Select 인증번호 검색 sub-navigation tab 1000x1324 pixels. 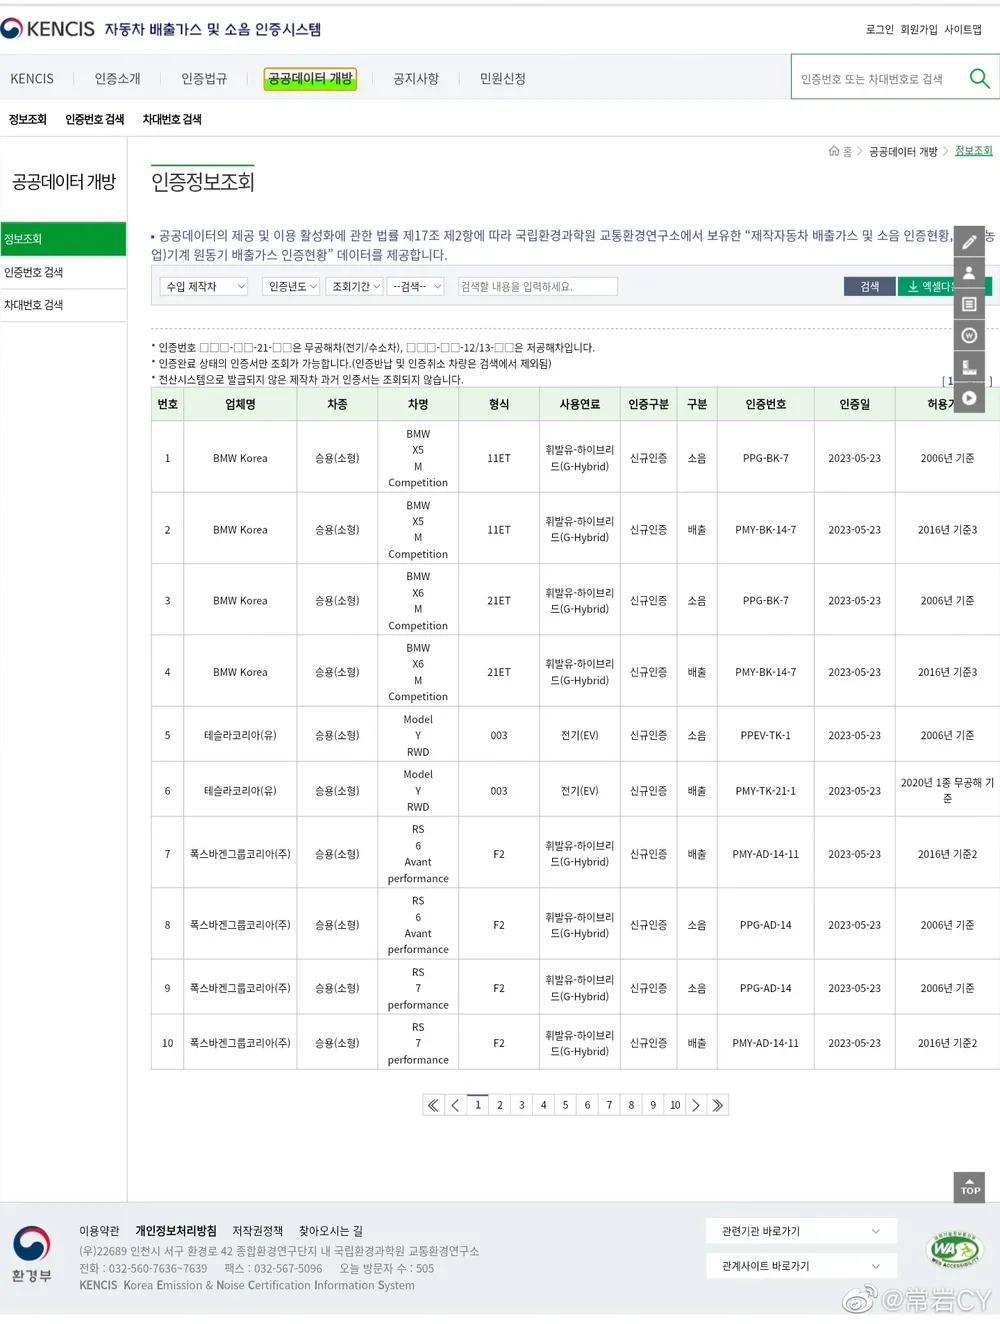(x=95, y=119)
